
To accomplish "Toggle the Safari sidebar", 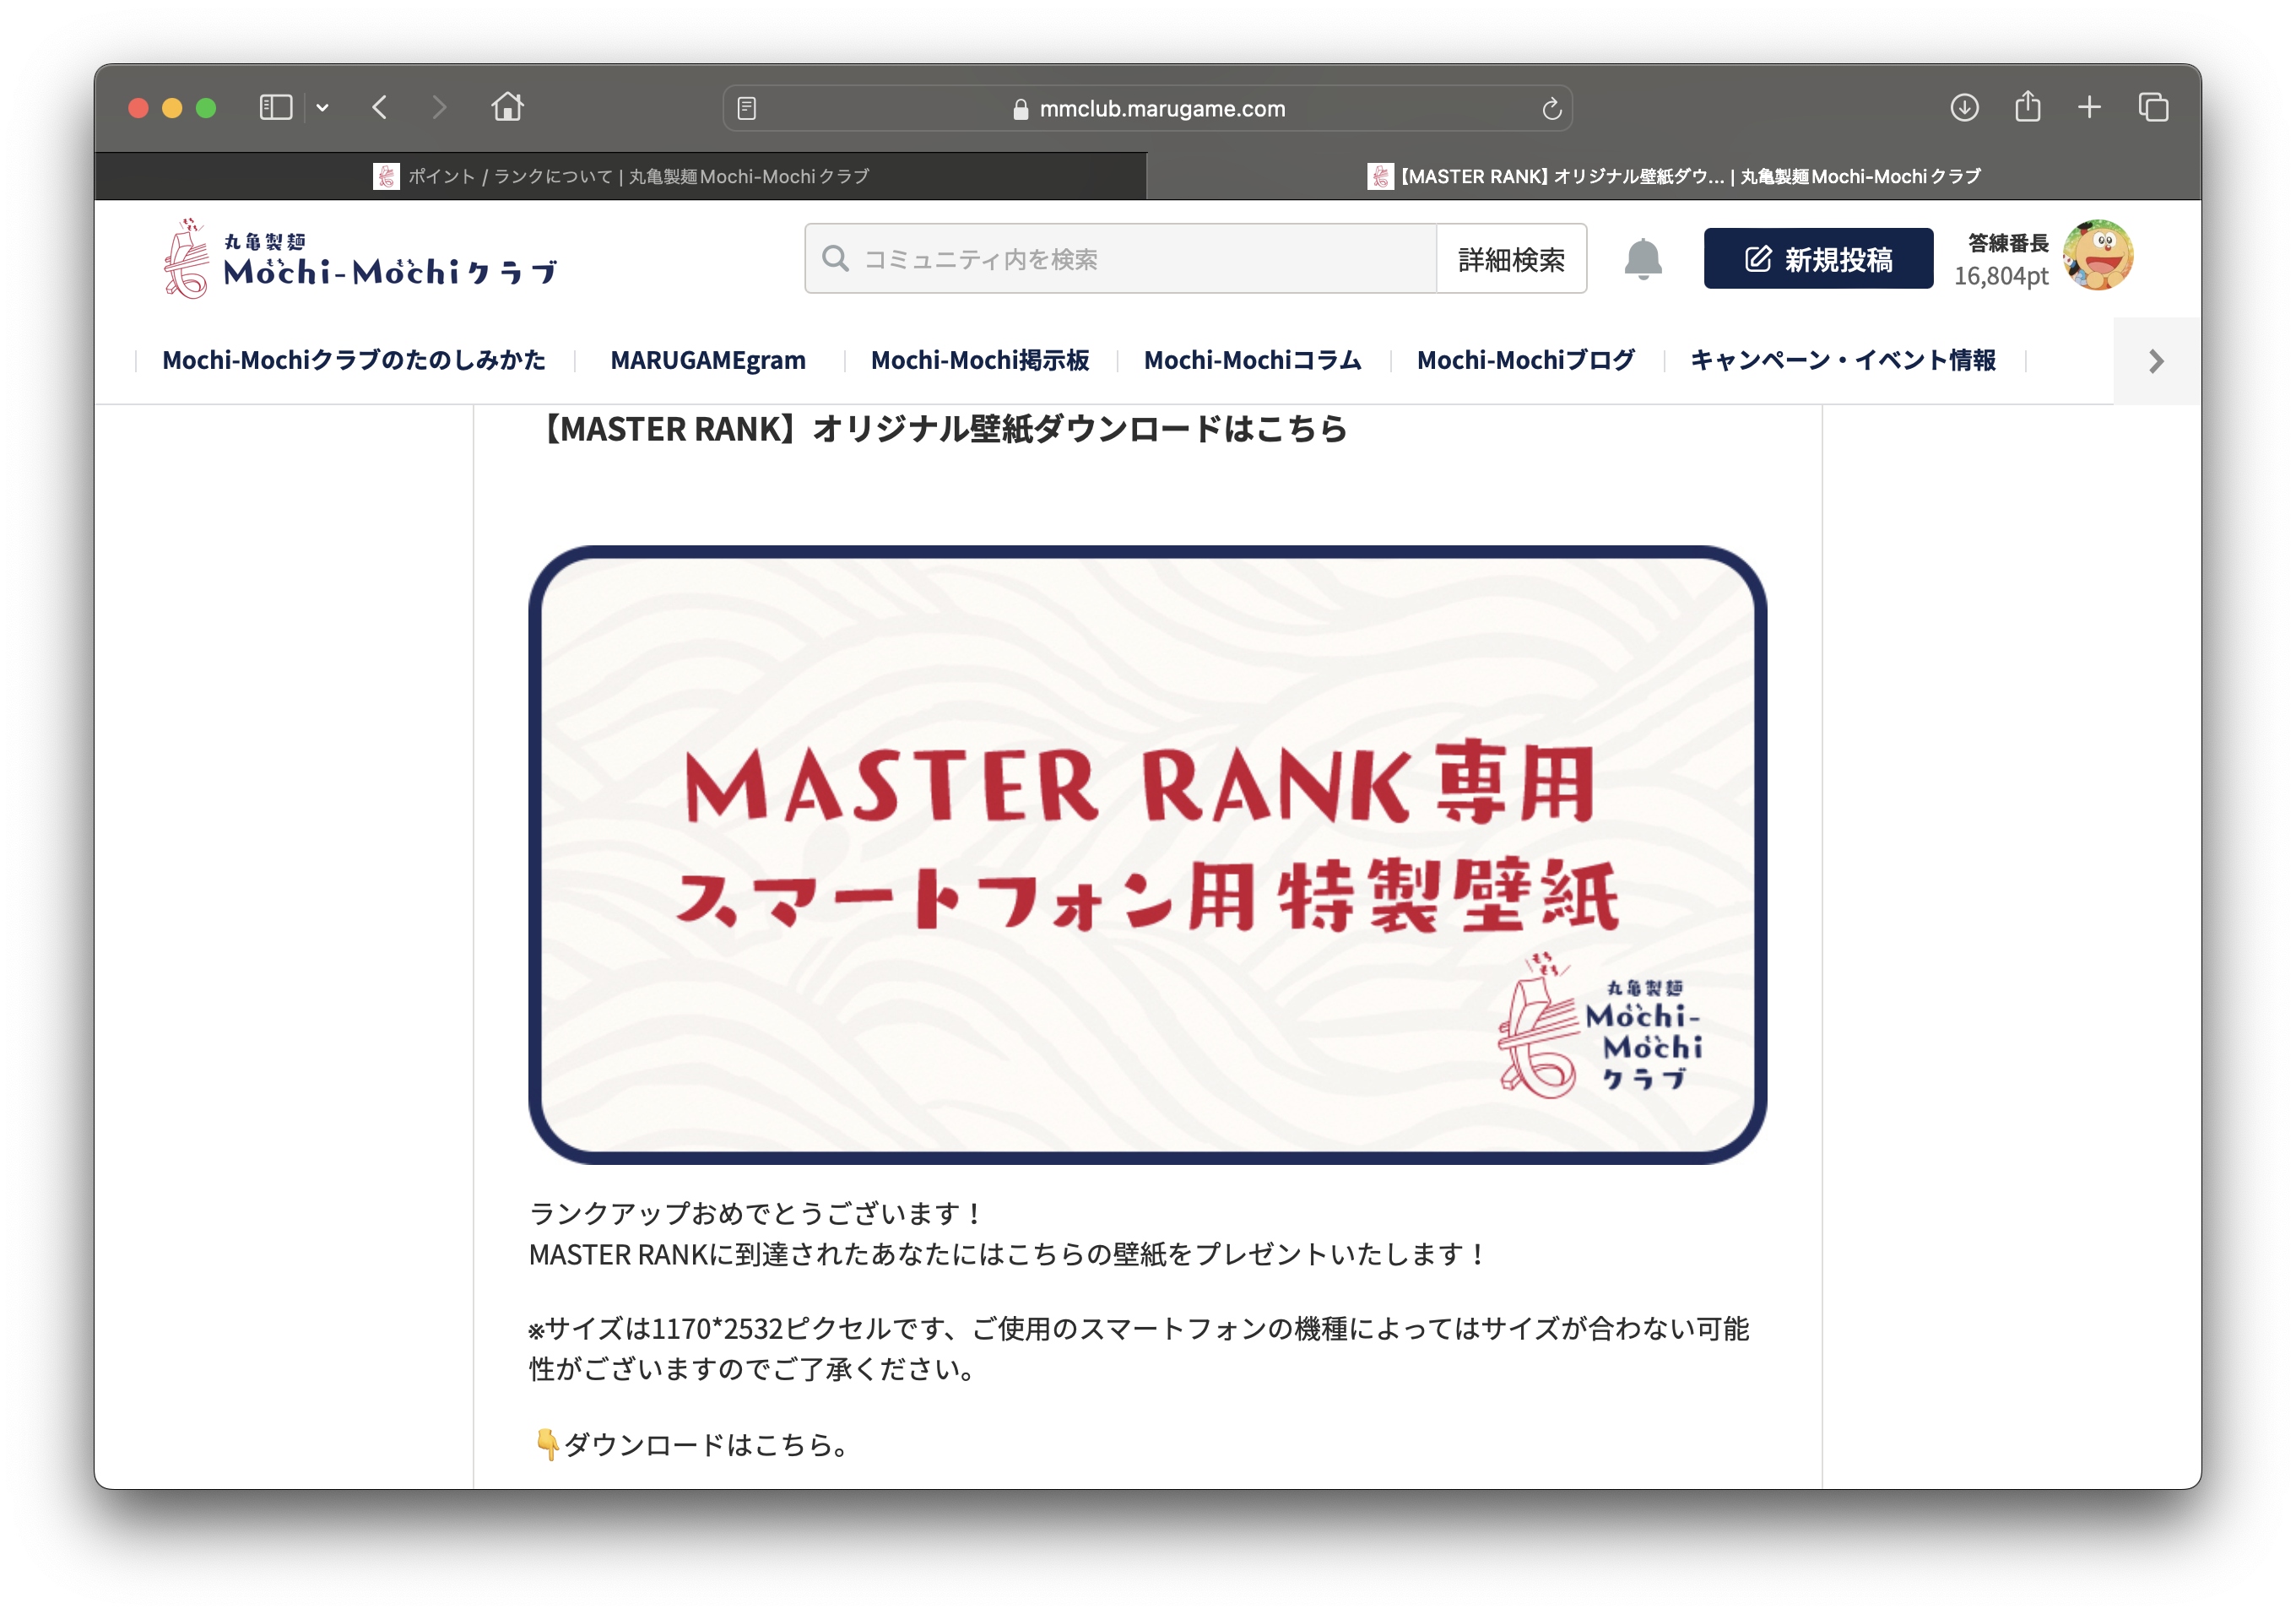I will pos(275,107).
